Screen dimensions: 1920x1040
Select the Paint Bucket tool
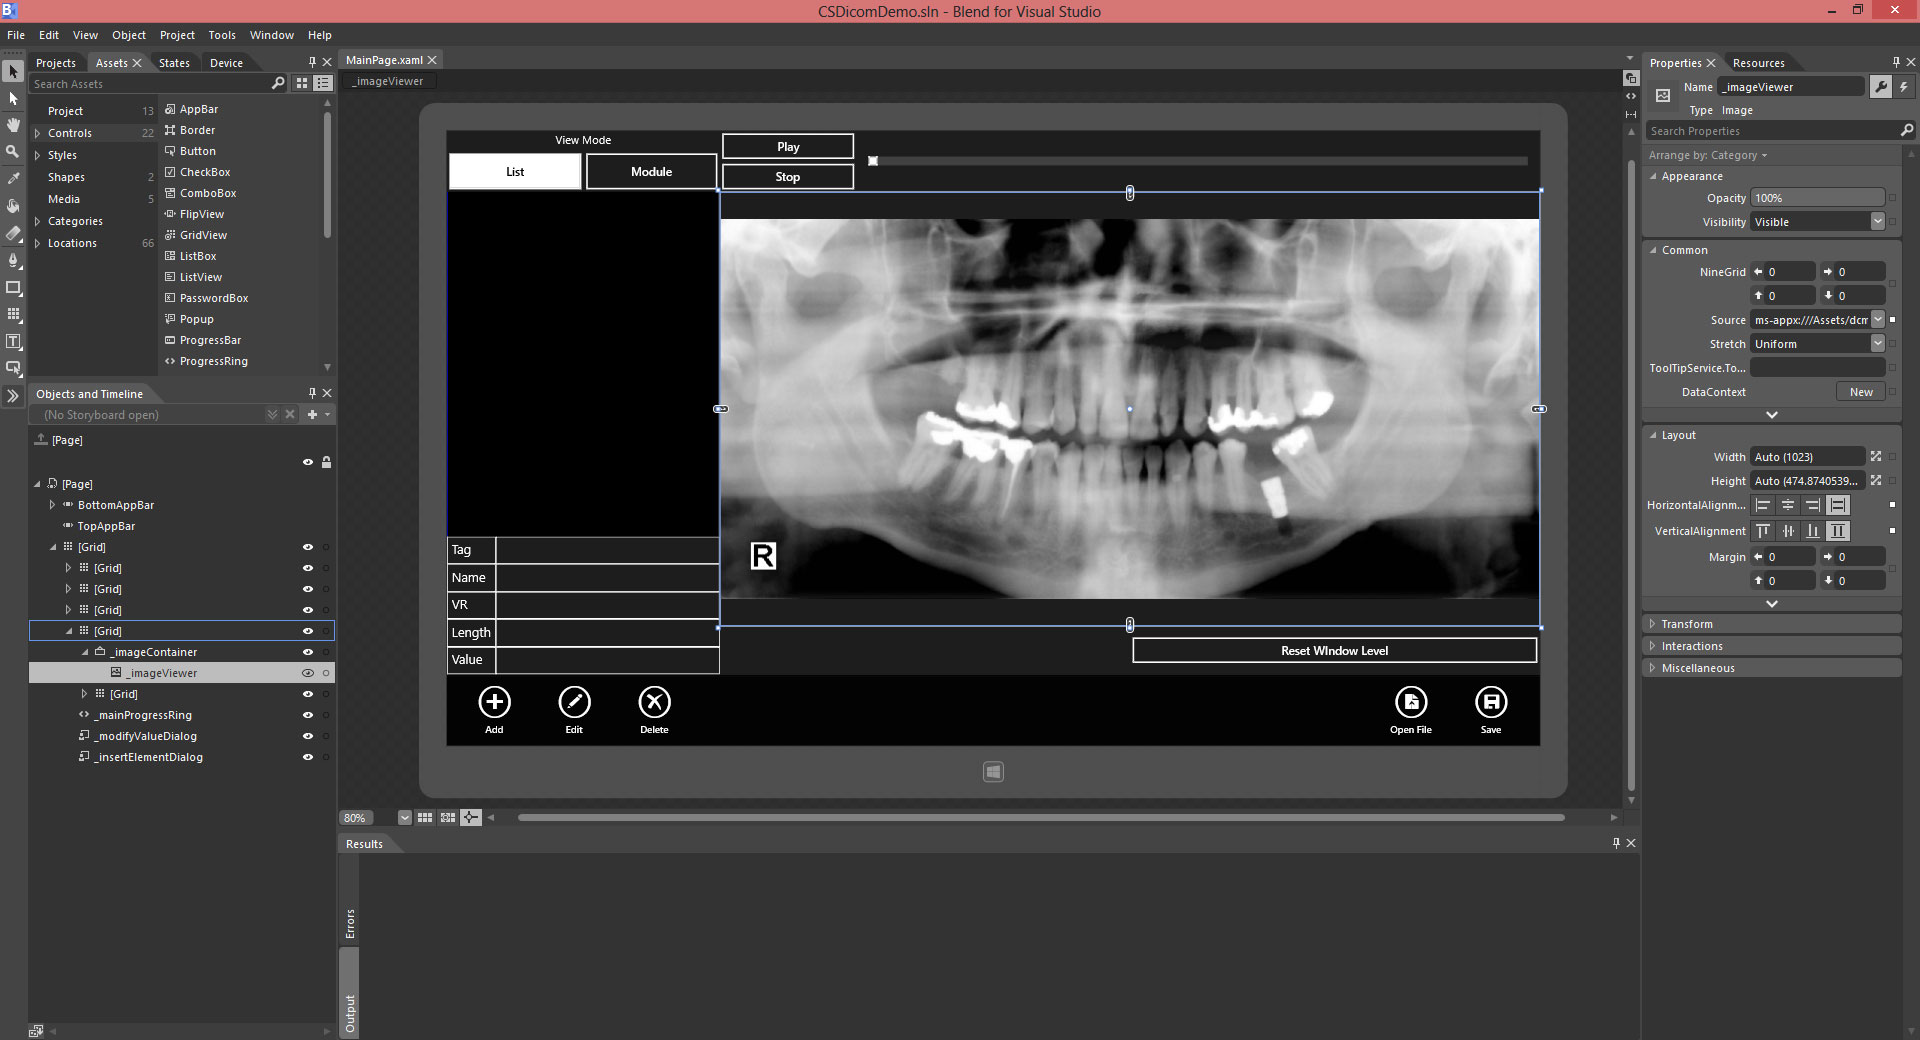pos(13,205)
